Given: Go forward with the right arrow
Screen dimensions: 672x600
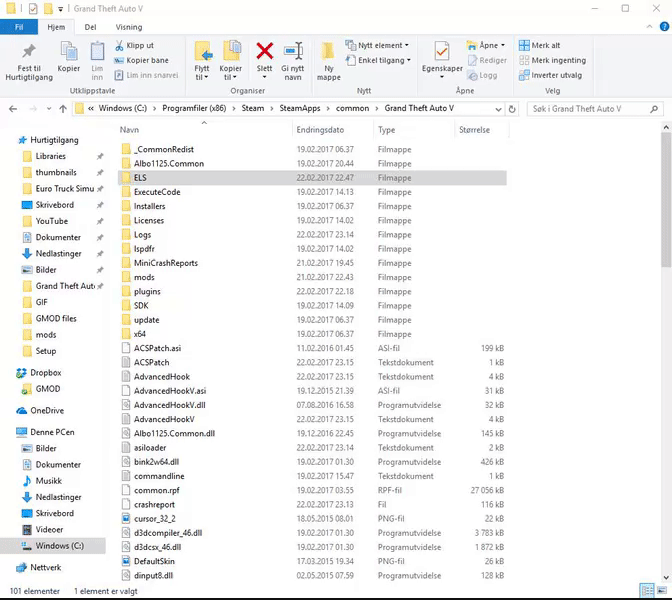Looking at the screenshot, I should [x=33, y=109].
